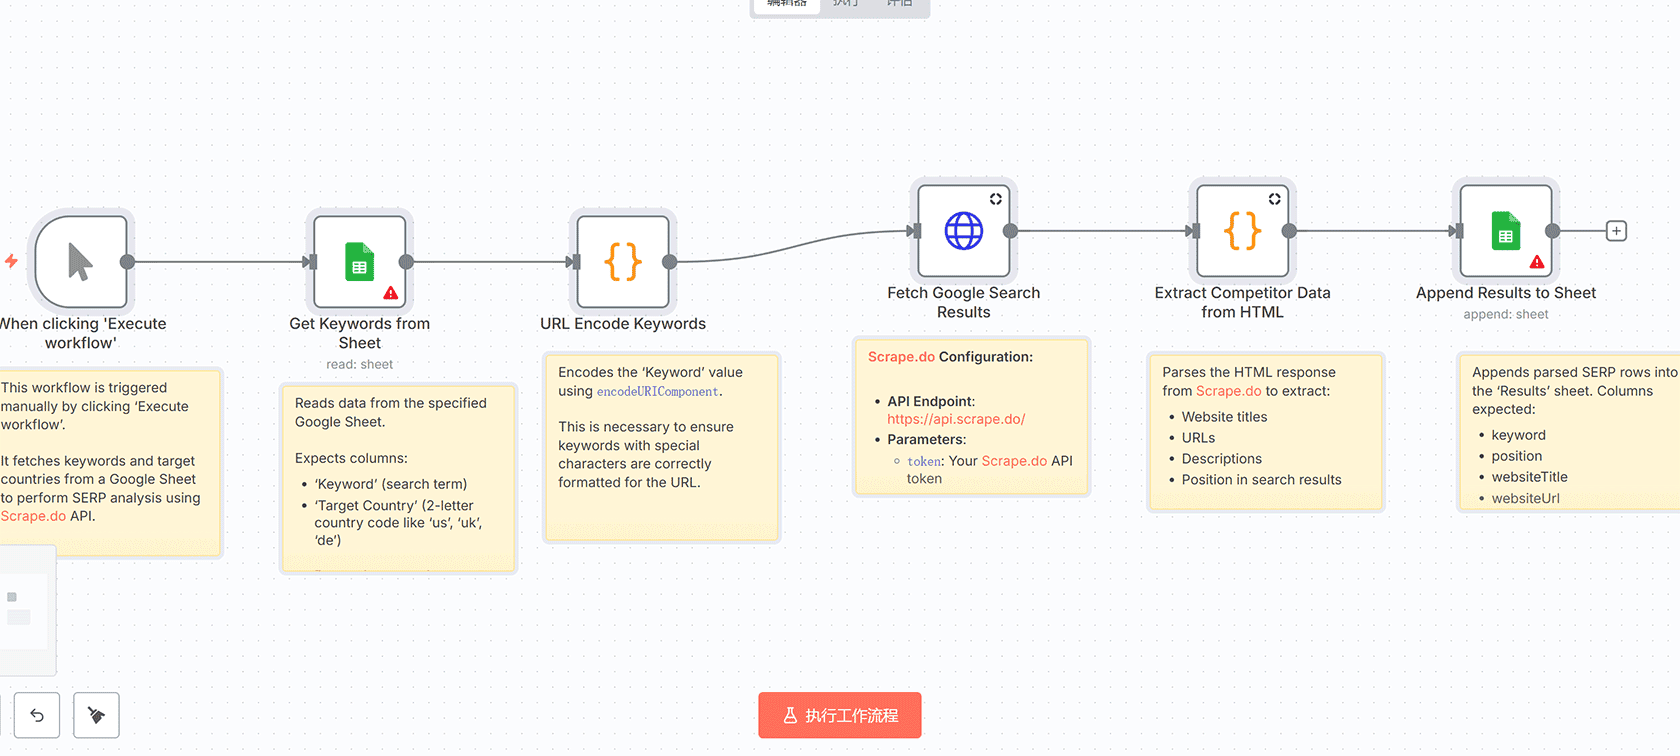Select the Fetch Google Search Results globe node

[963, 231]
